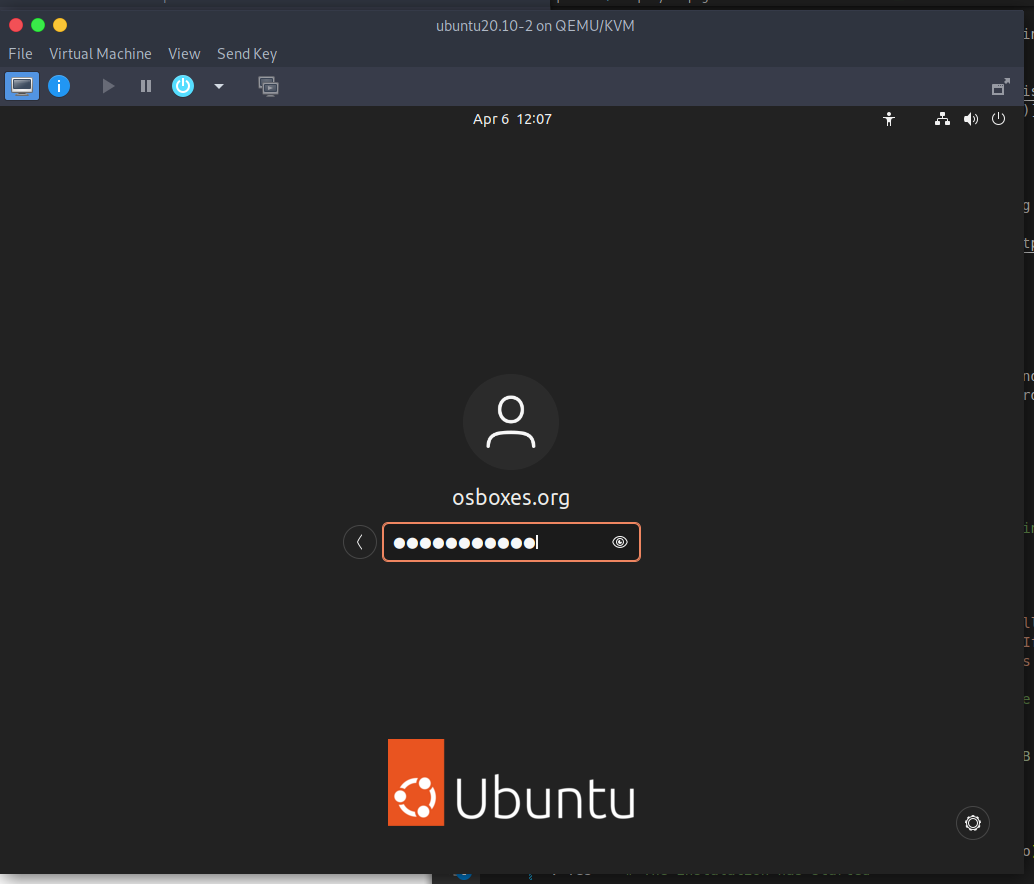
Task: Show the graphical console view
Action: [x=22, y=86]
